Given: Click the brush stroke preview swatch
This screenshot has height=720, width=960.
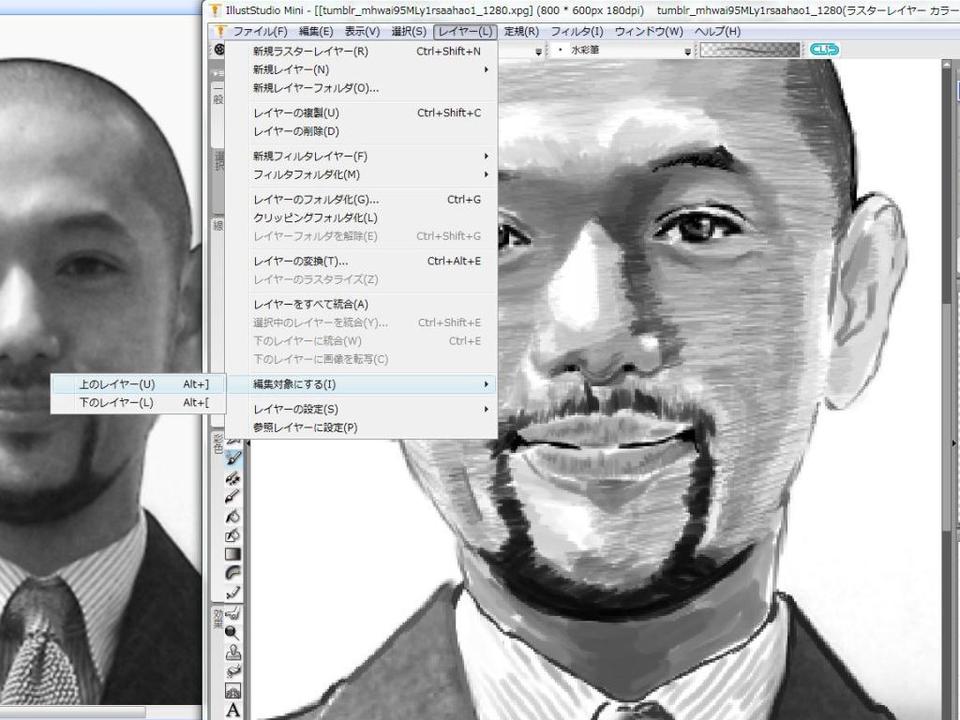Looking at the screenshot, I should 749,50.
